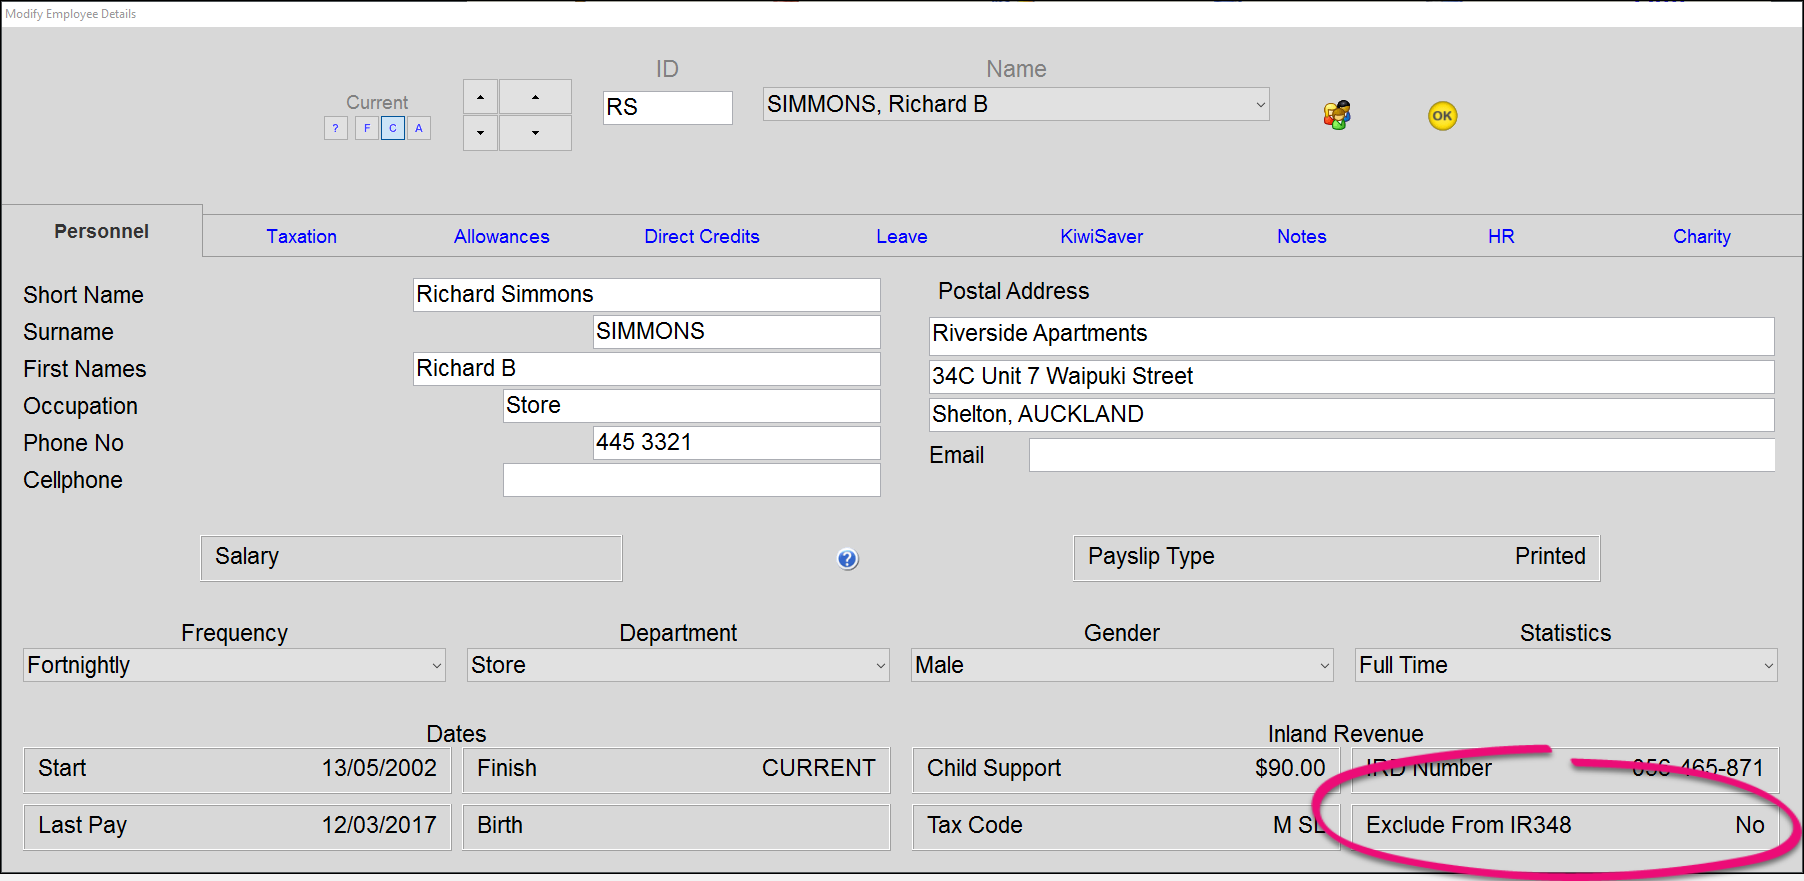Click the Salary button

click(x=411, y=557)
